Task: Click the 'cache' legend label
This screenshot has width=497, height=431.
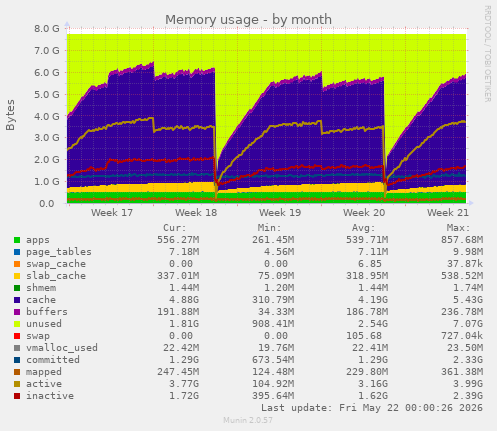Action: pos(41,300)
